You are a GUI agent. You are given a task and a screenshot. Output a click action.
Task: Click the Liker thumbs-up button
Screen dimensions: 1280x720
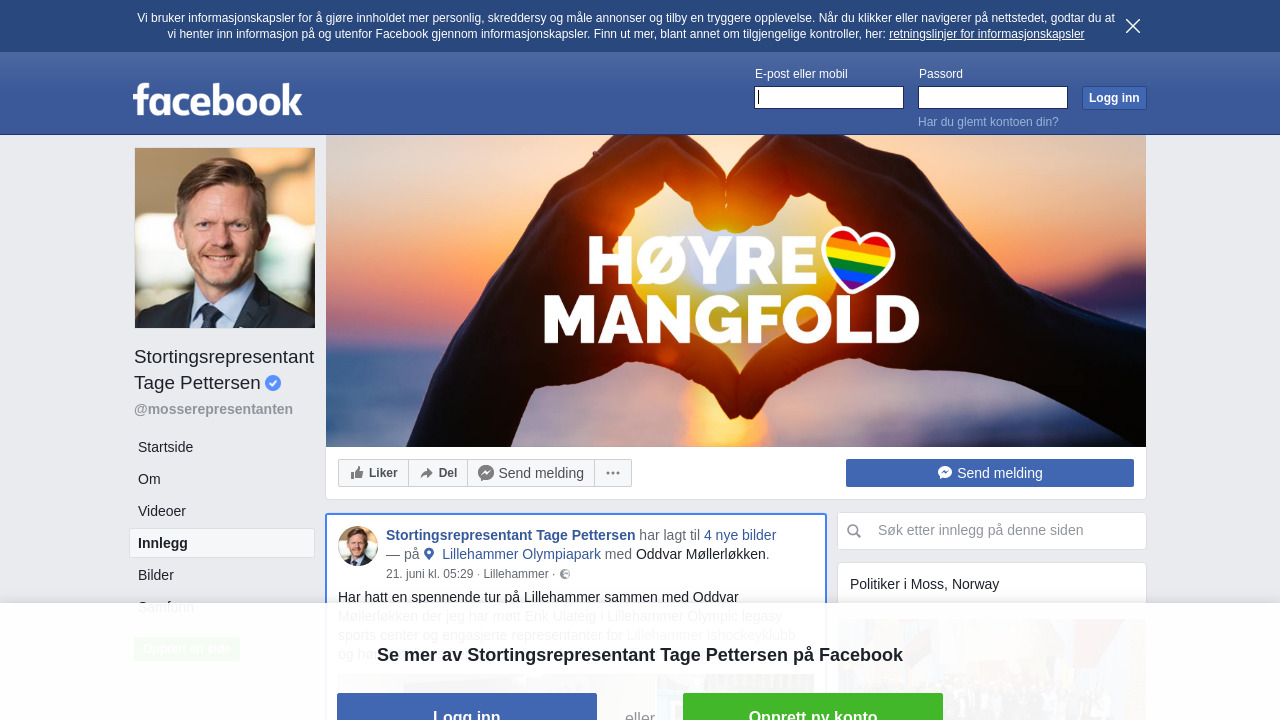(x=373, y=473)
